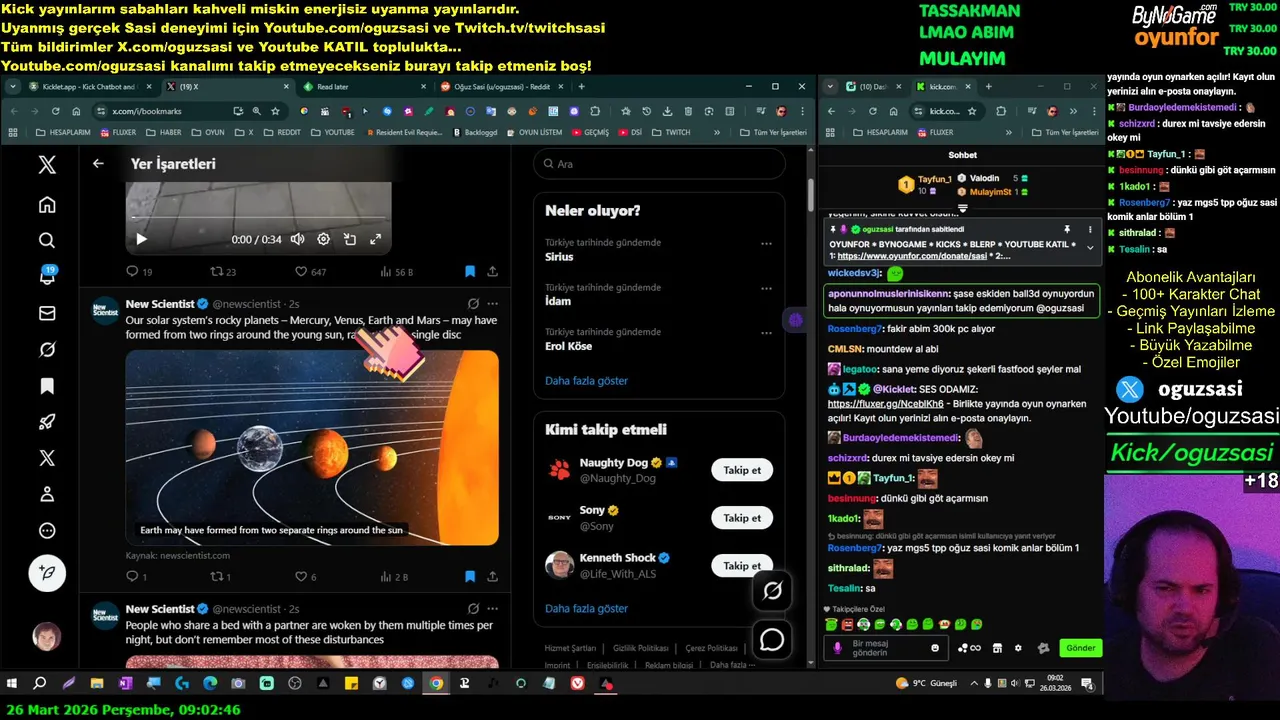Screen dimensions: 1280x720
Task: Open a new tab in the X browser window
Action: pyautogui.click(x=583, y=86)
